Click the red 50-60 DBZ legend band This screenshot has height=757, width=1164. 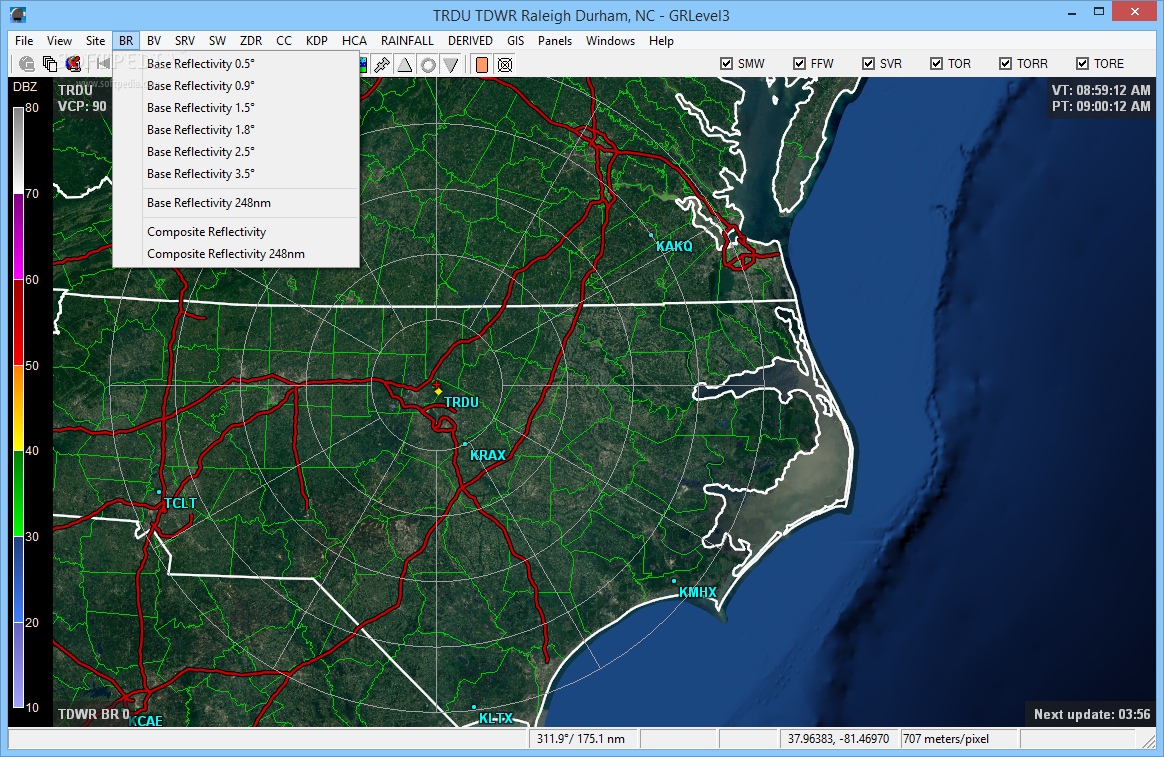click(19, 322)
